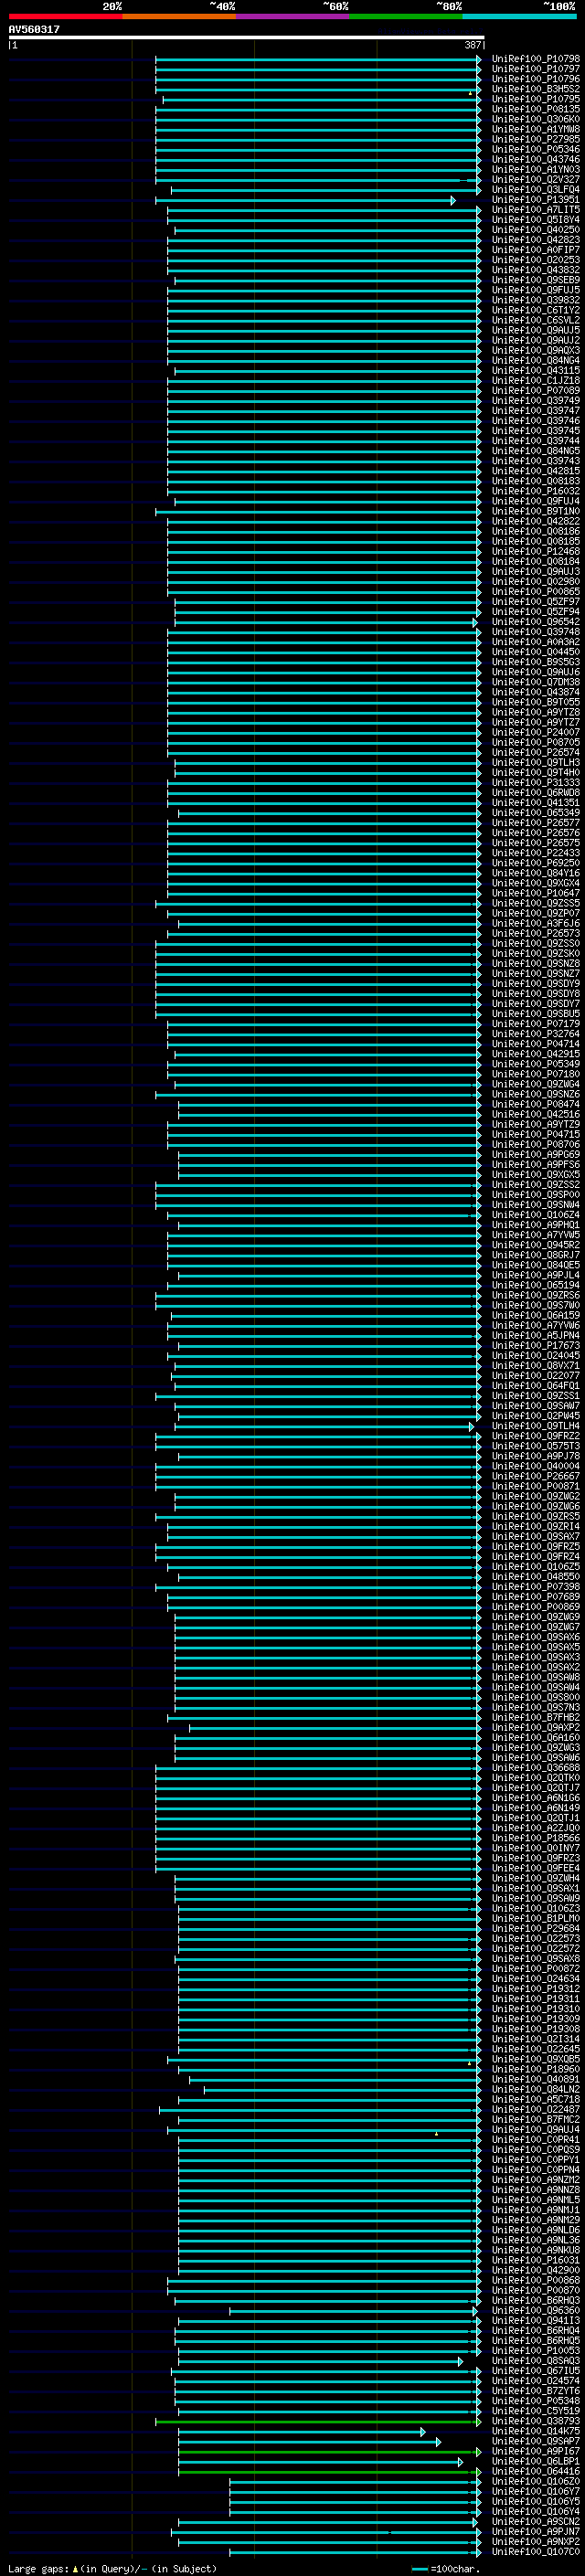Click hit UniRef100_P10053
Viewport: 585px width, 2576px height.
536,2350
